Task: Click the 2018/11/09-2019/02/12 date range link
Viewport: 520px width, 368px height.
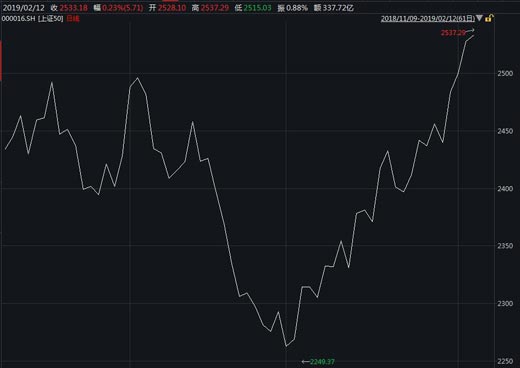Action: [428, 19]
